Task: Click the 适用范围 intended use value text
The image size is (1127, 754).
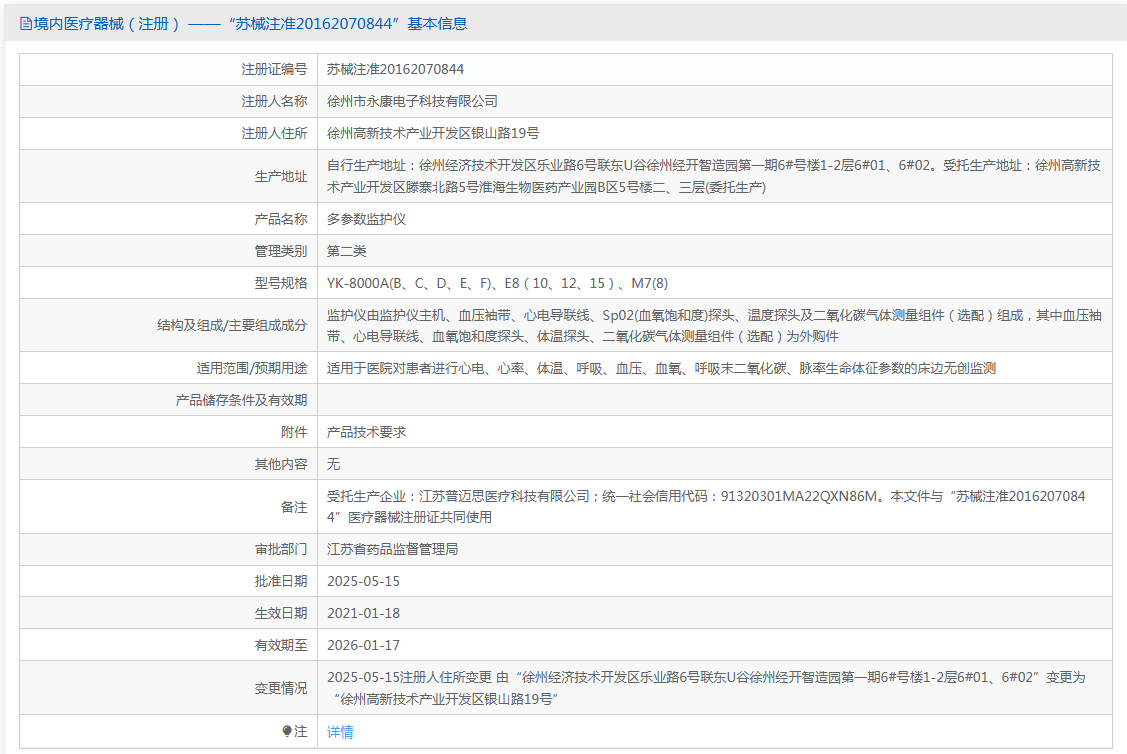Action: click(661, 368)
